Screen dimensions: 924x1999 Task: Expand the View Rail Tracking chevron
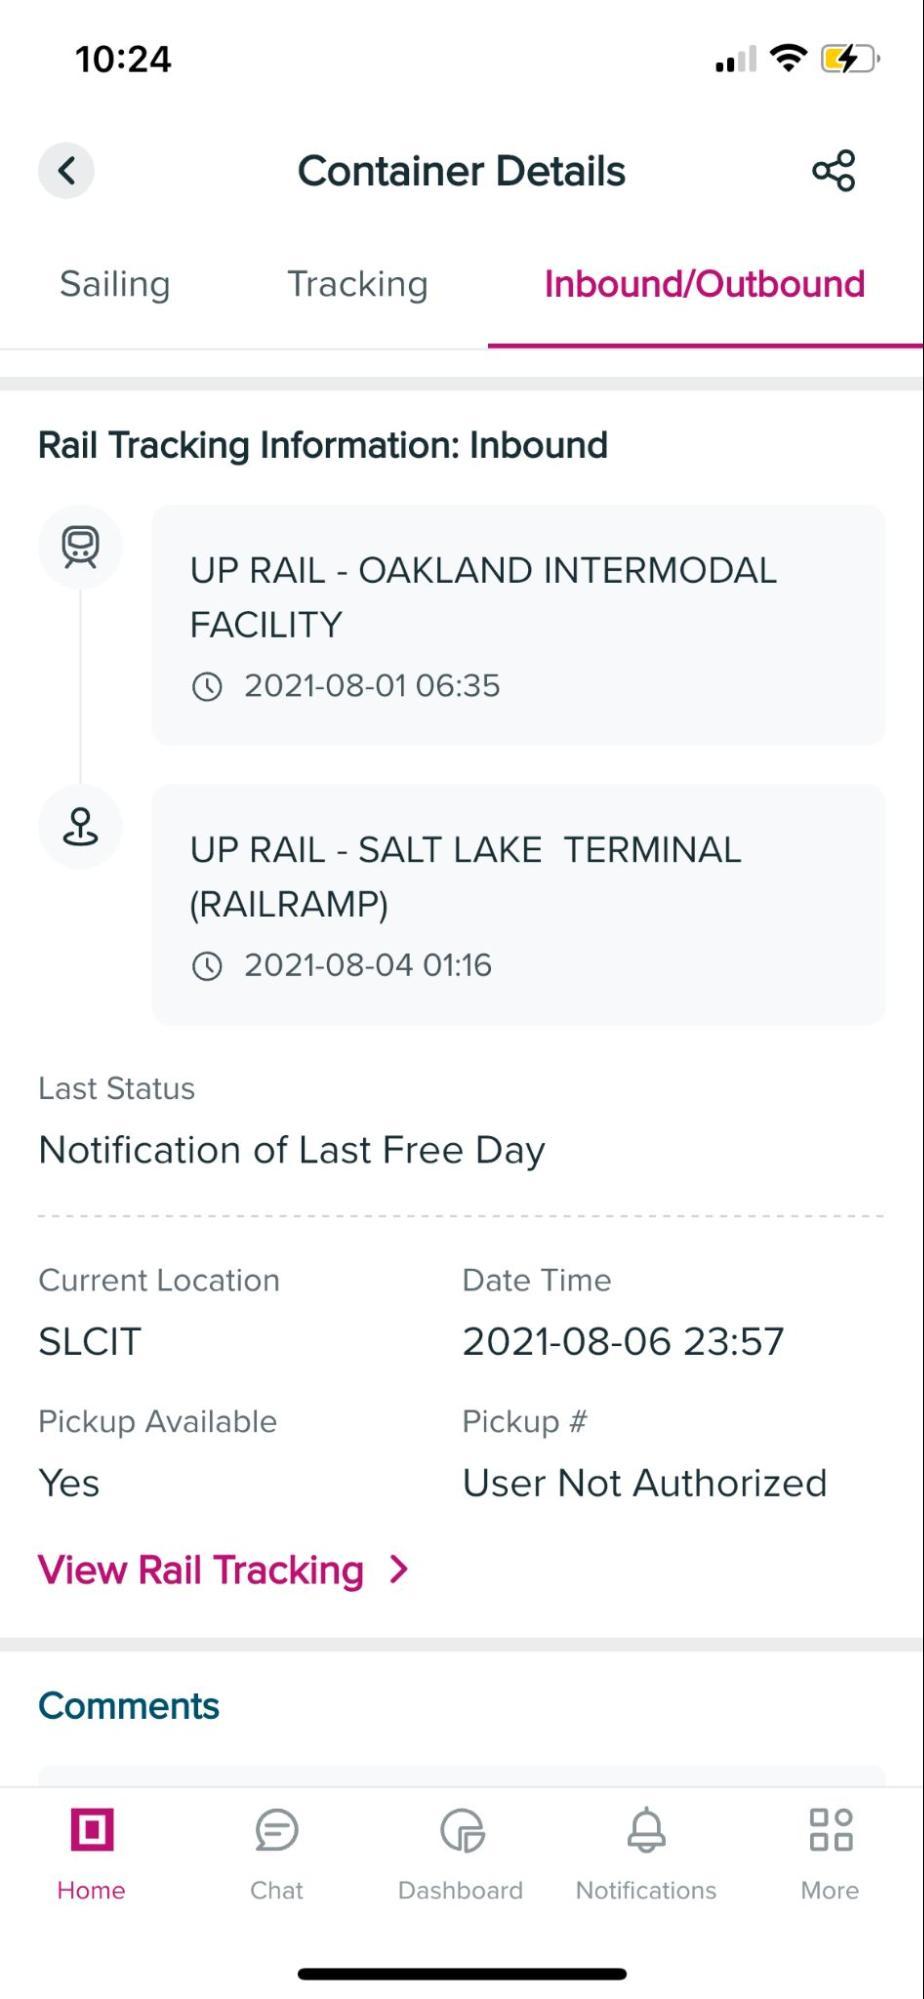click(x=399, y=1570)
